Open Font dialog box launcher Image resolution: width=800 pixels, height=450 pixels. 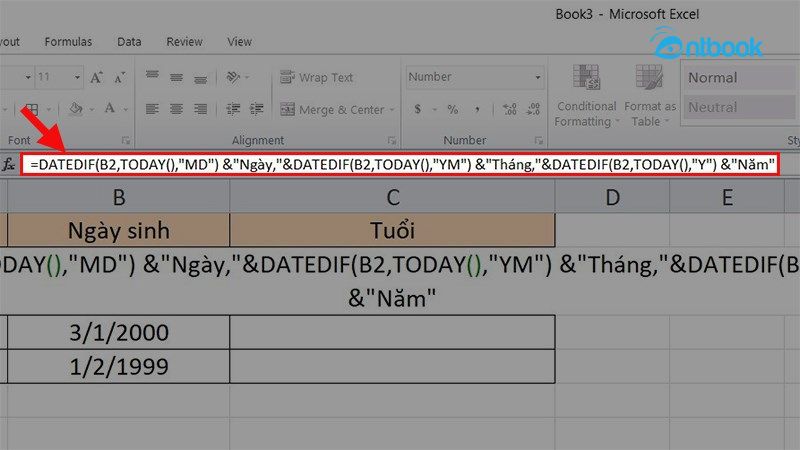(126, 140)
